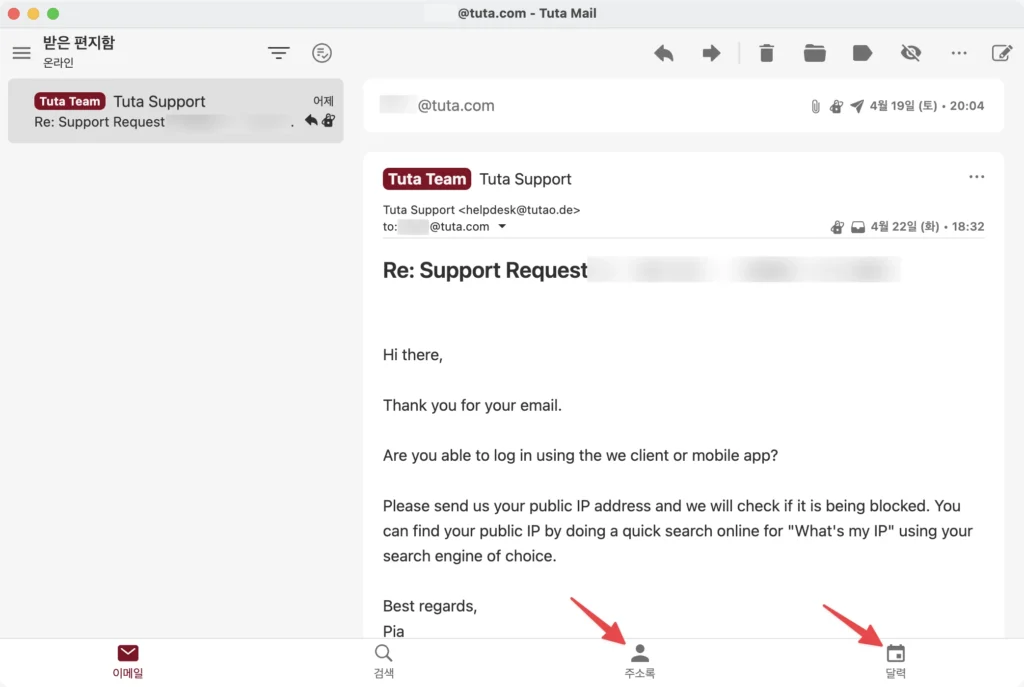Switch to the 이메일 tab

[x=128, y=662]
